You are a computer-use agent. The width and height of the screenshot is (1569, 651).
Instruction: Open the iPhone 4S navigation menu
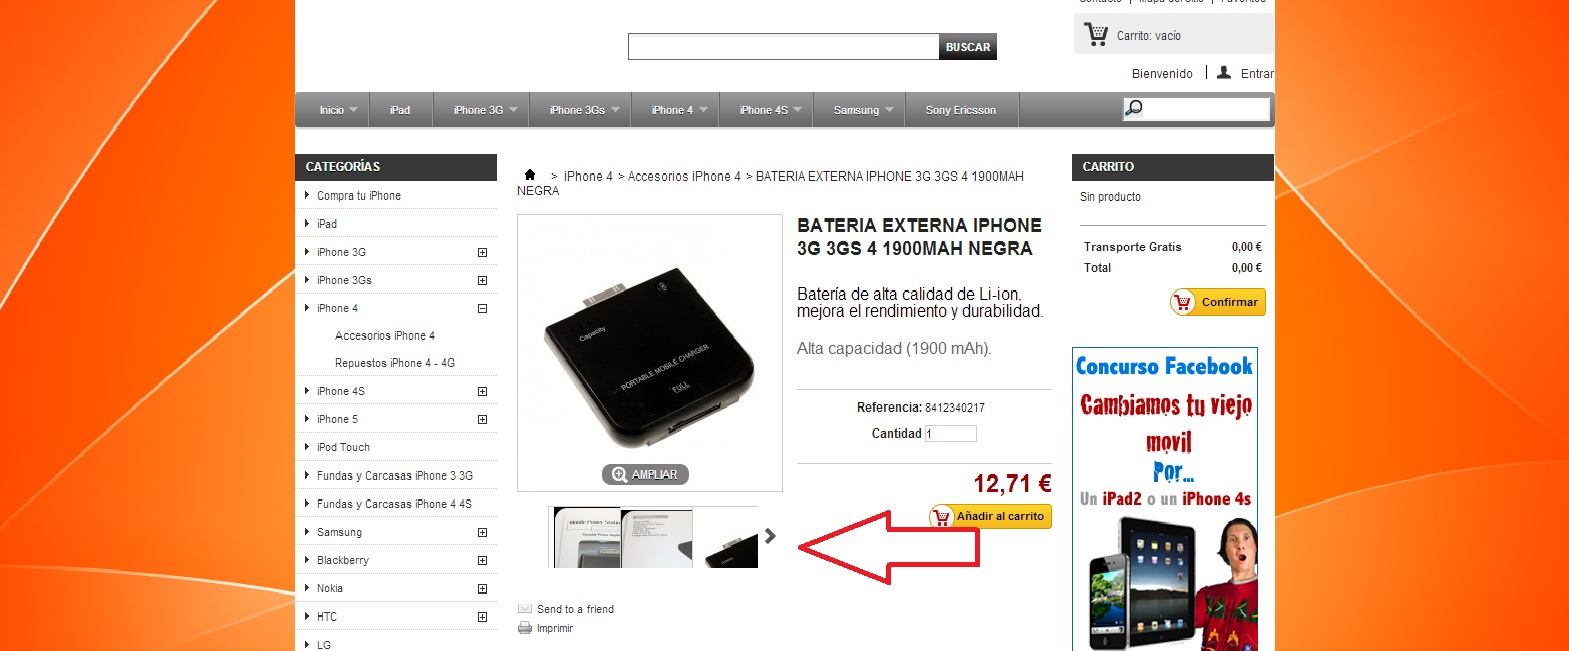coord(770,110)
